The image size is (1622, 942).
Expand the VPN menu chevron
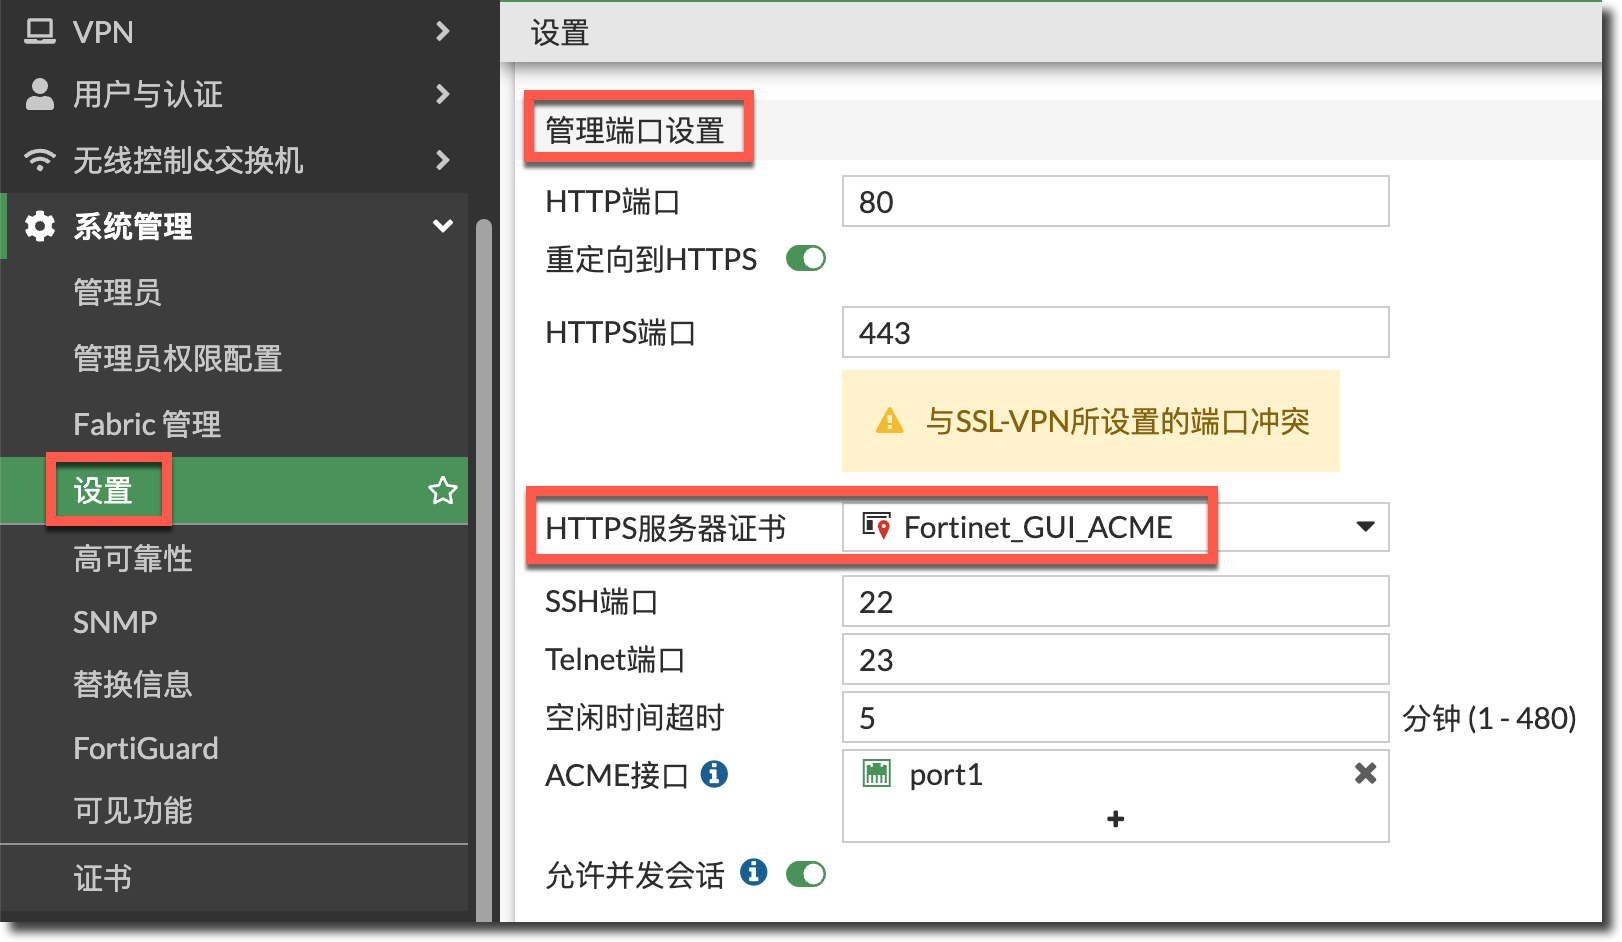pyautogui.click(x=442, y=32)
